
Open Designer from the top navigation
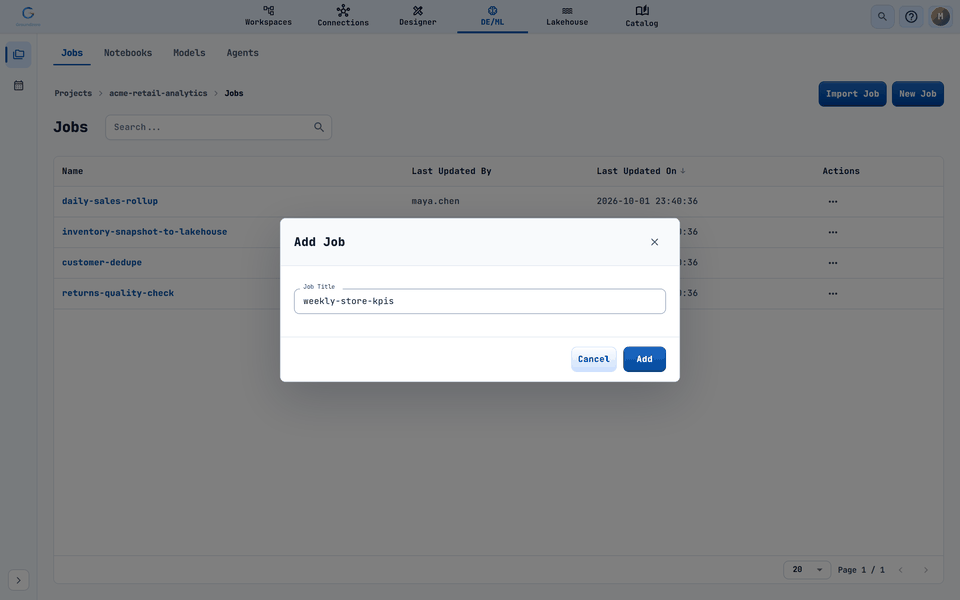pyautogui.click(x=418, y=16)
